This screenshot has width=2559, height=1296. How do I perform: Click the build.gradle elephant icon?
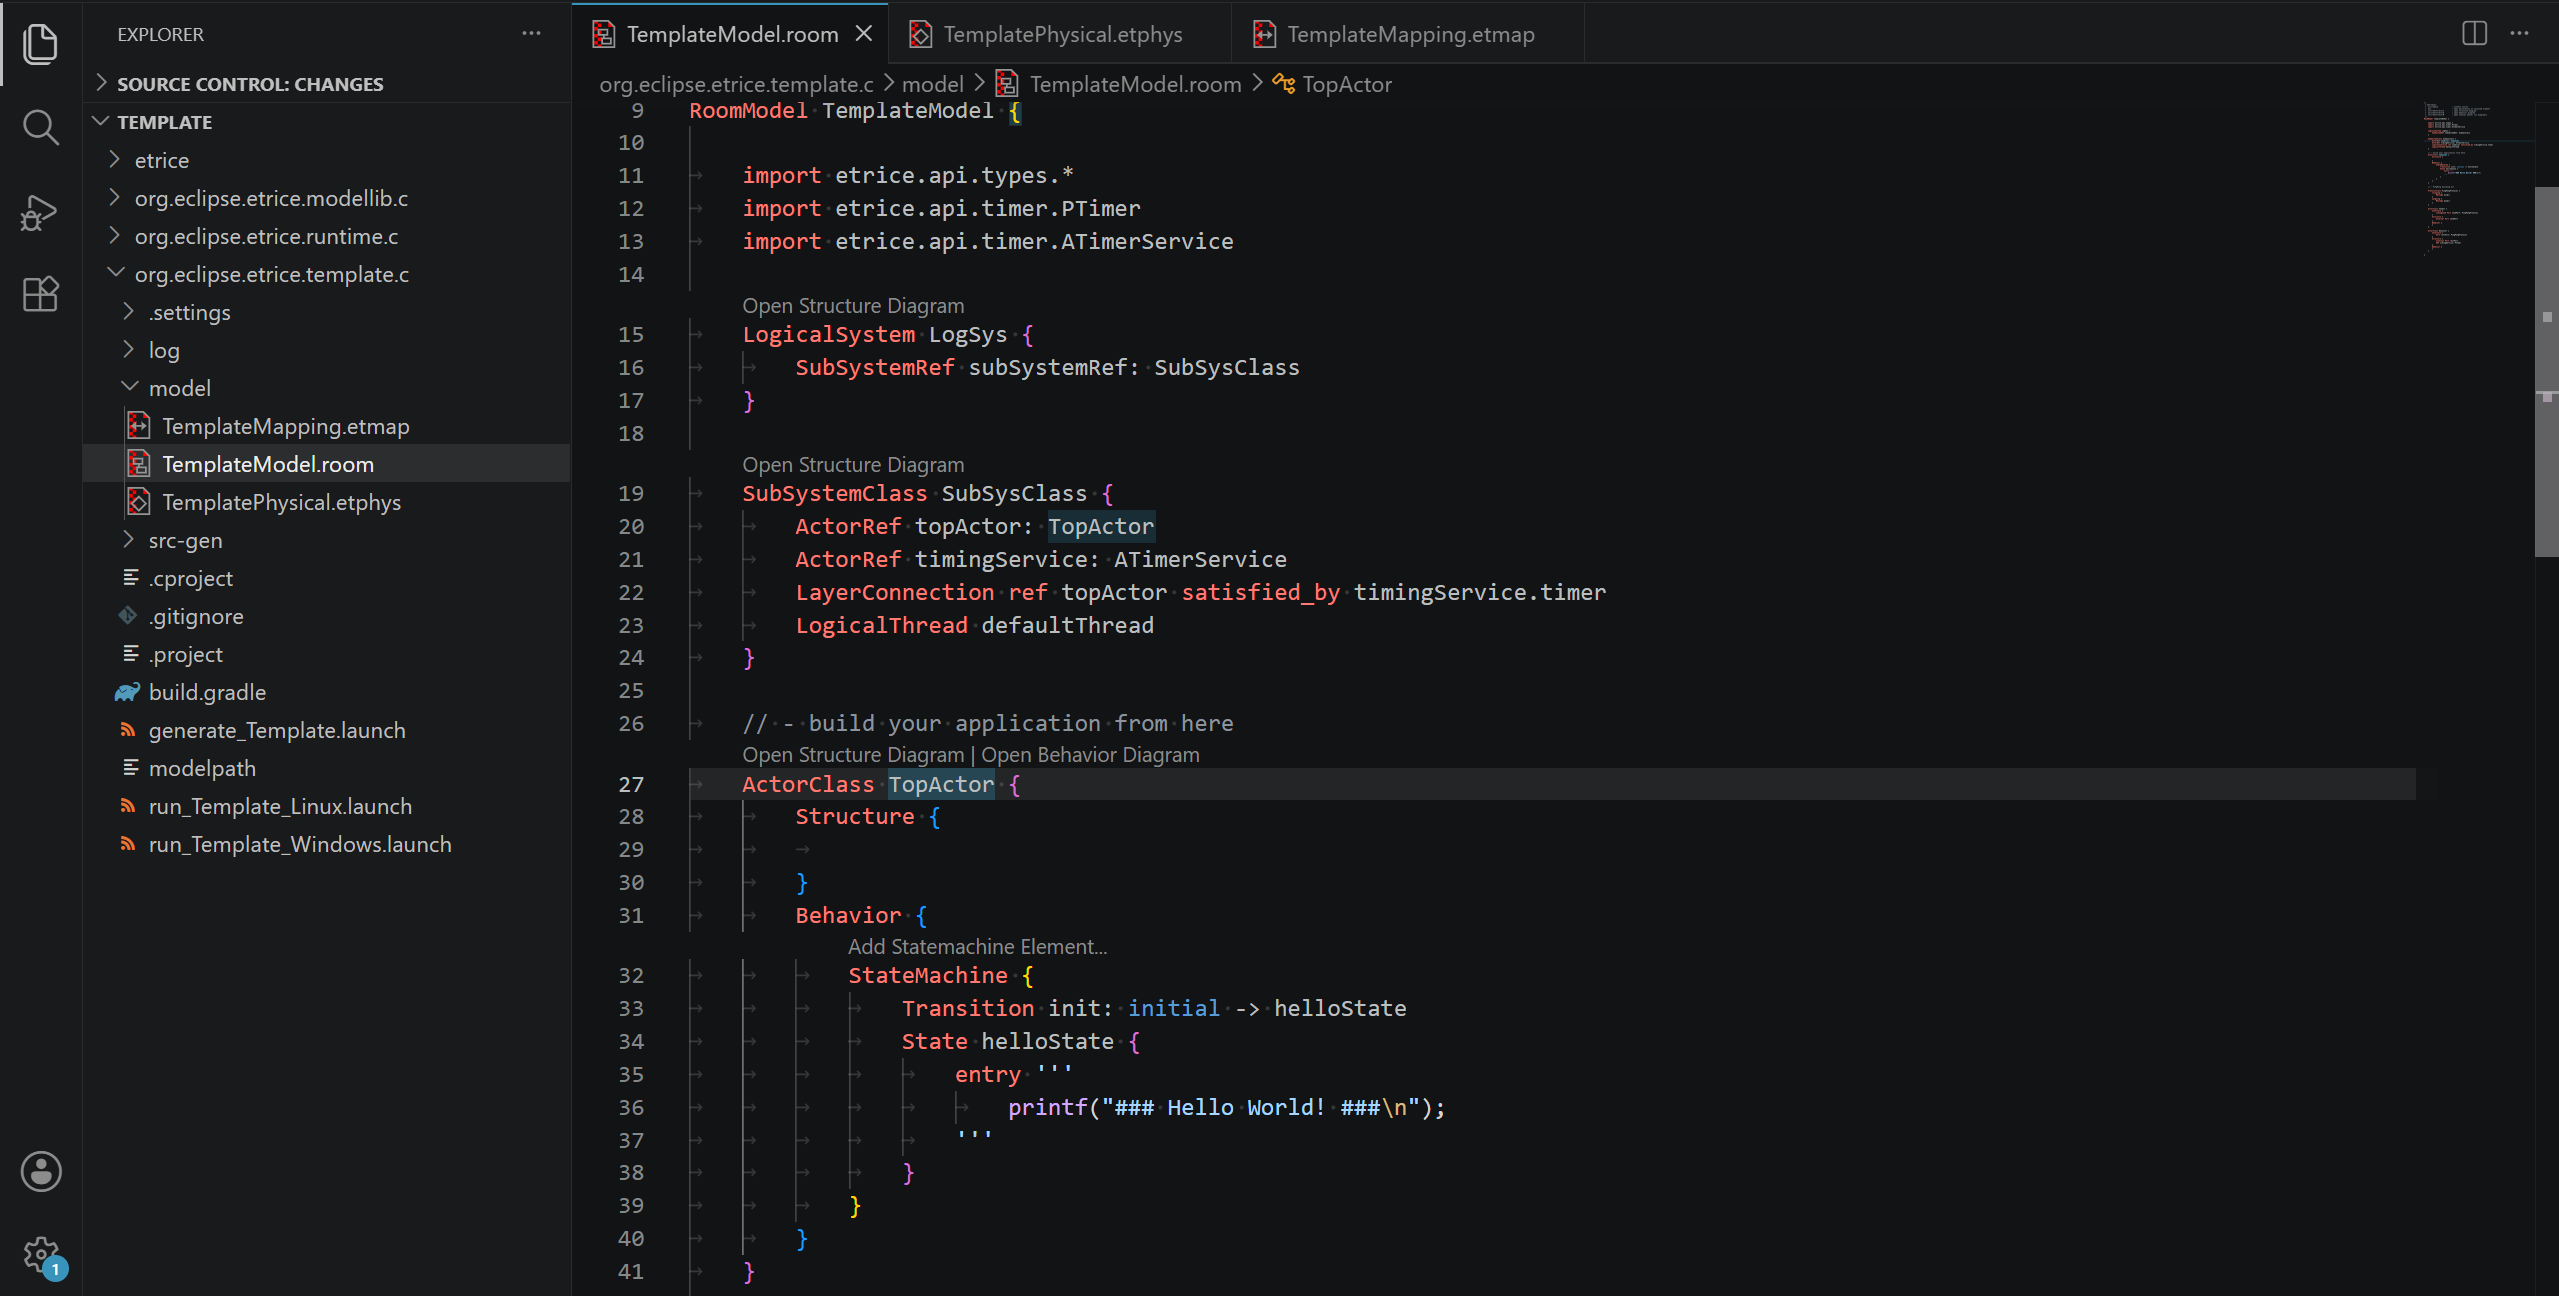(127, 692)
